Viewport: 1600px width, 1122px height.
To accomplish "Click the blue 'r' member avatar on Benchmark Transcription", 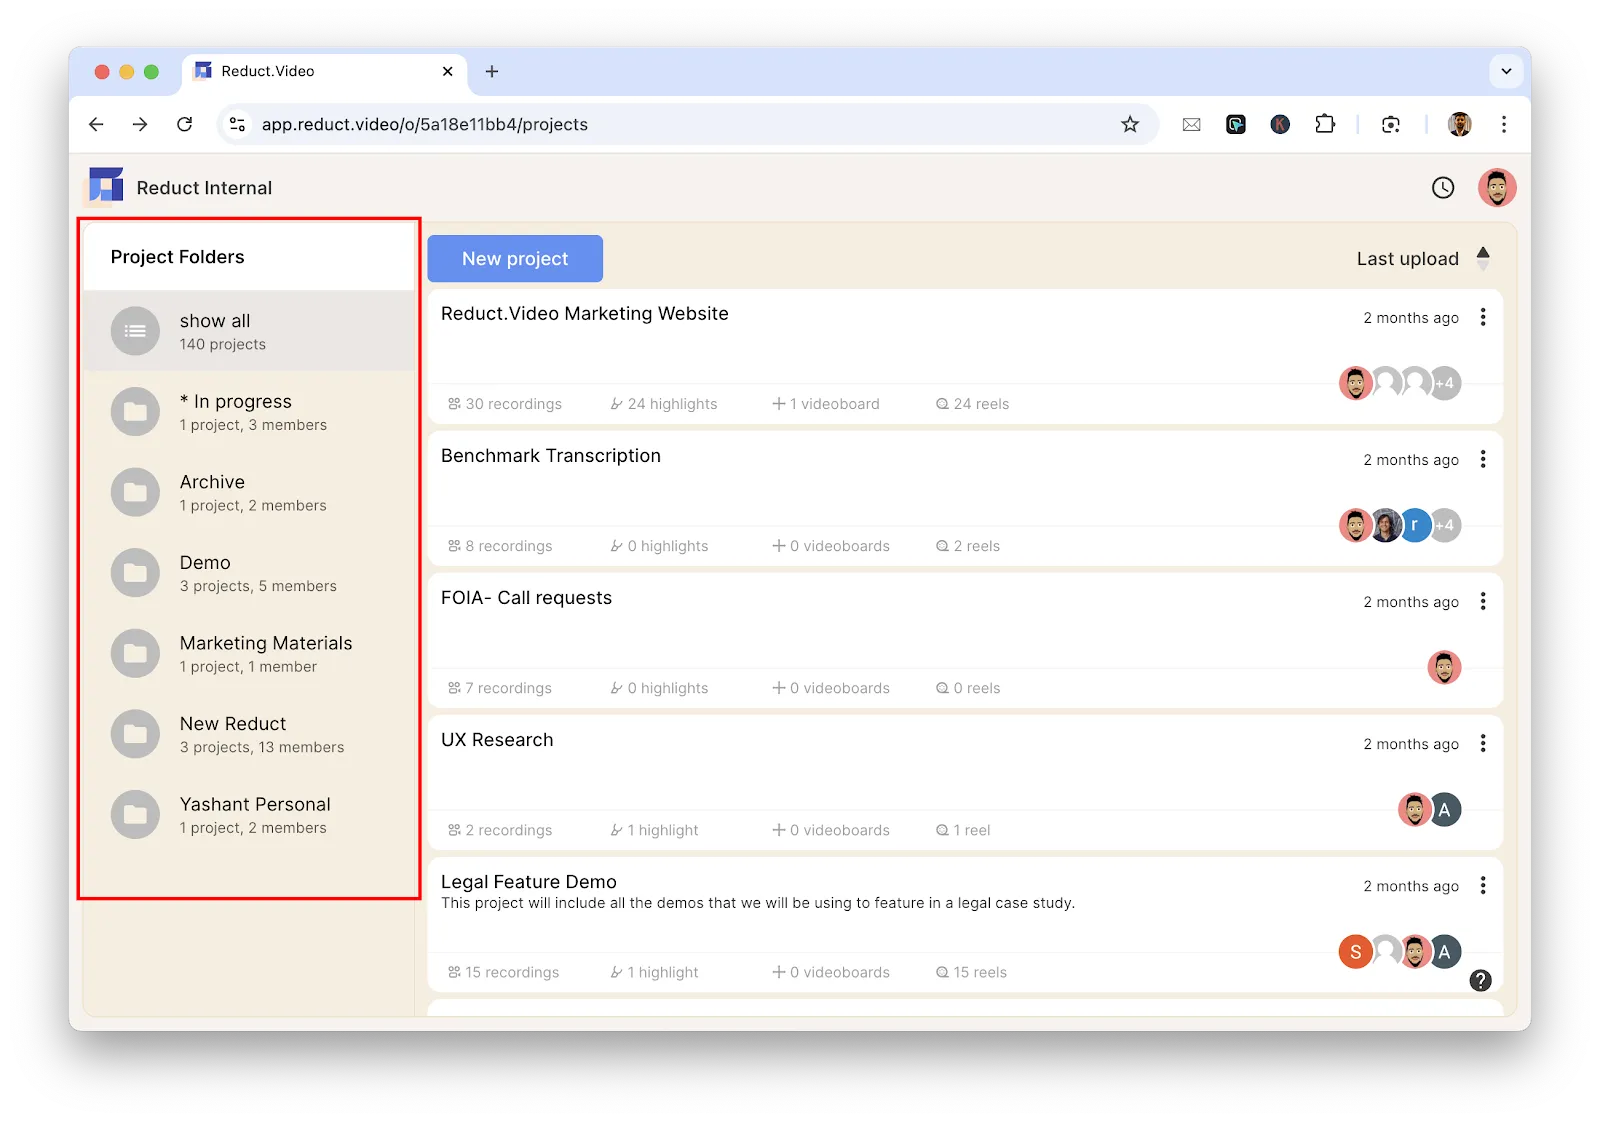I will click(x=1415, y=525).
